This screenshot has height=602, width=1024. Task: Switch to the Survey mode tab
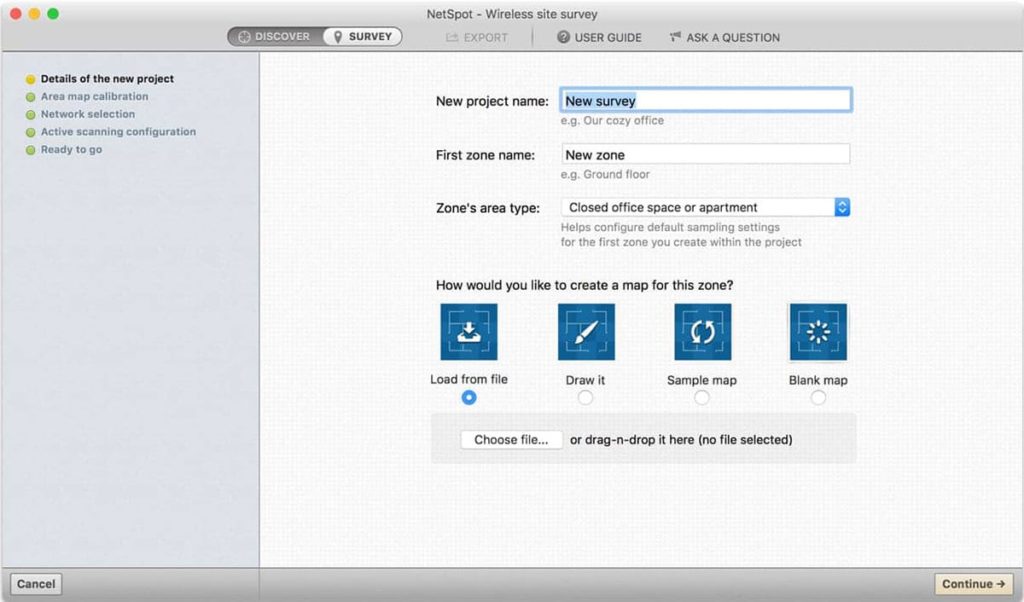point(362,37)
